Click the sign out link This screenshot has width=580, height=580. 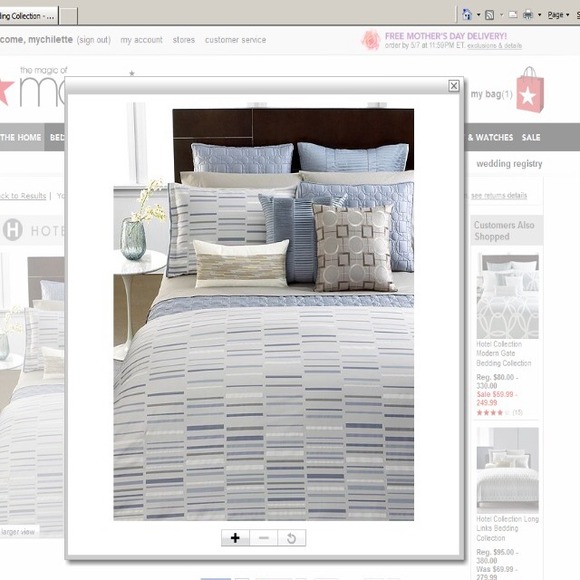tap(94, 40)
